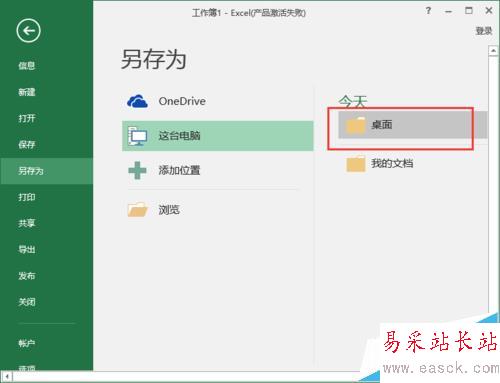
Task: Click the plus icon for 添加位置
Action: [137, 170]
